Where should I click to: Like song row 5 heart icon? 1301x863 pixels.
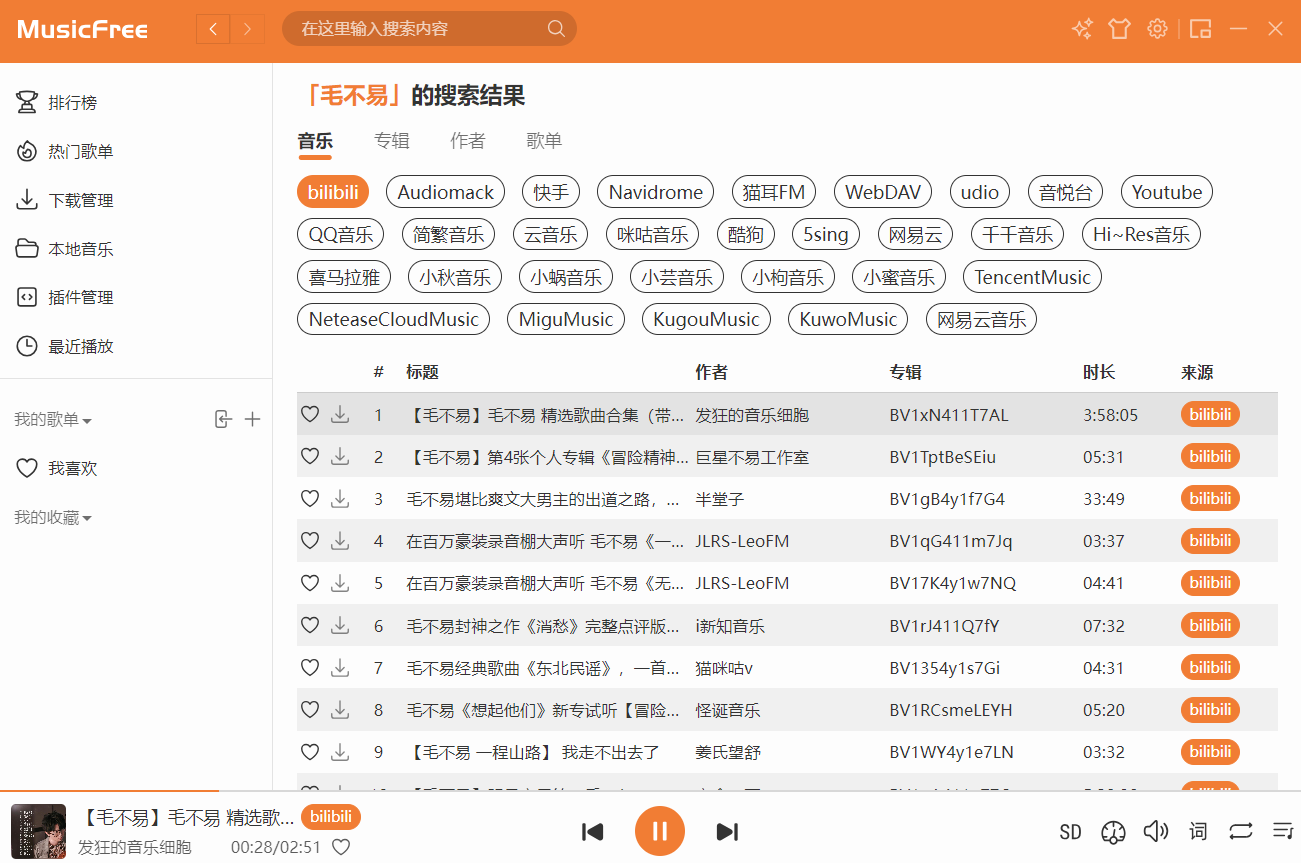click(x=310, y=583)
